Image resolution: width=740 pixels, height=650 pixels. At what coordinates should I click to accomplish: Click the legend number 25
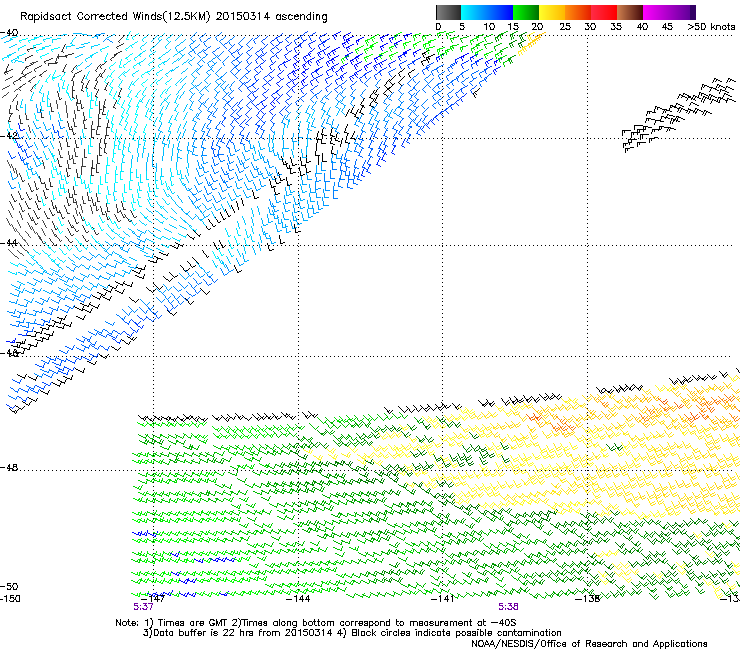point(564,27)
